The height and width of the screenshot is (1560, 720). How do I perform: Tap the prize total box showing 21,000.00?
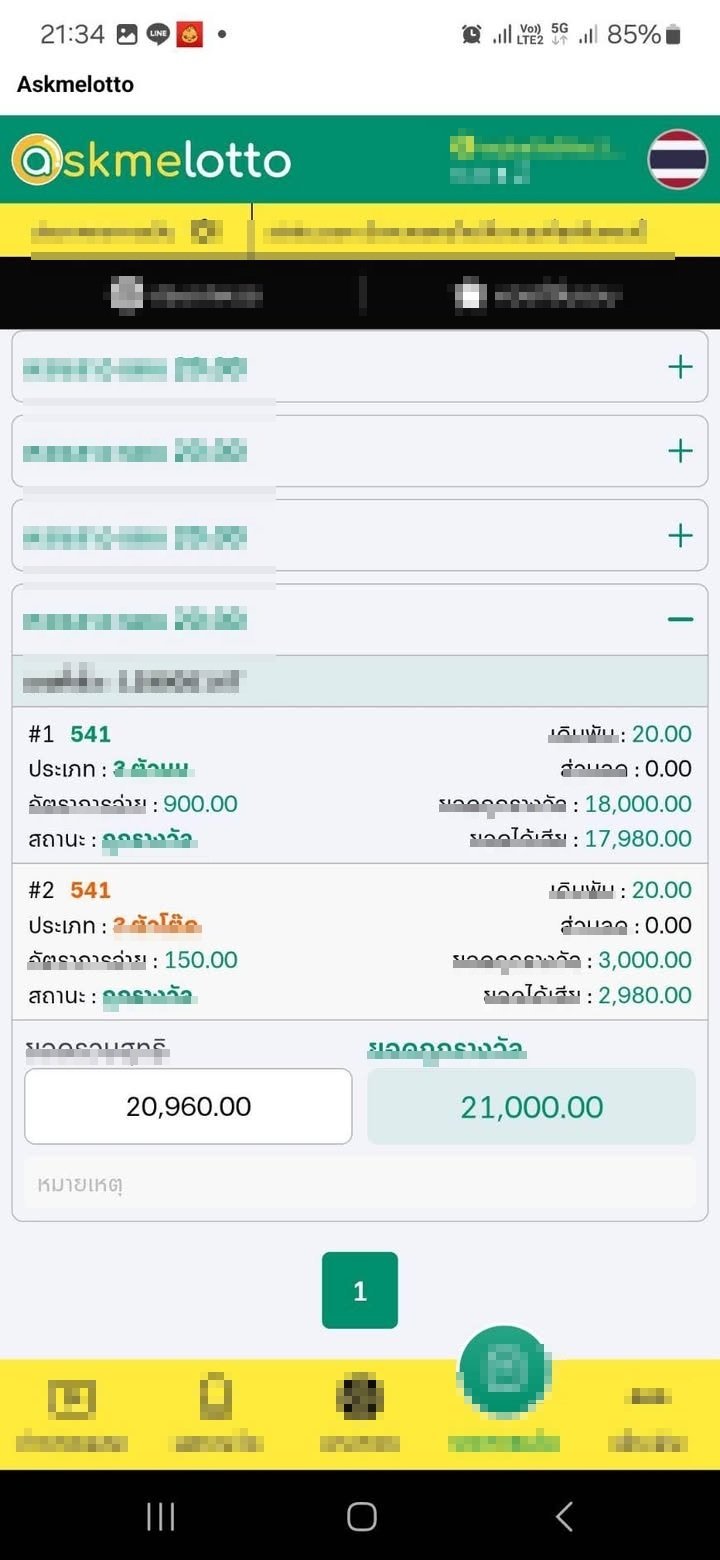tap(531, 1107)
